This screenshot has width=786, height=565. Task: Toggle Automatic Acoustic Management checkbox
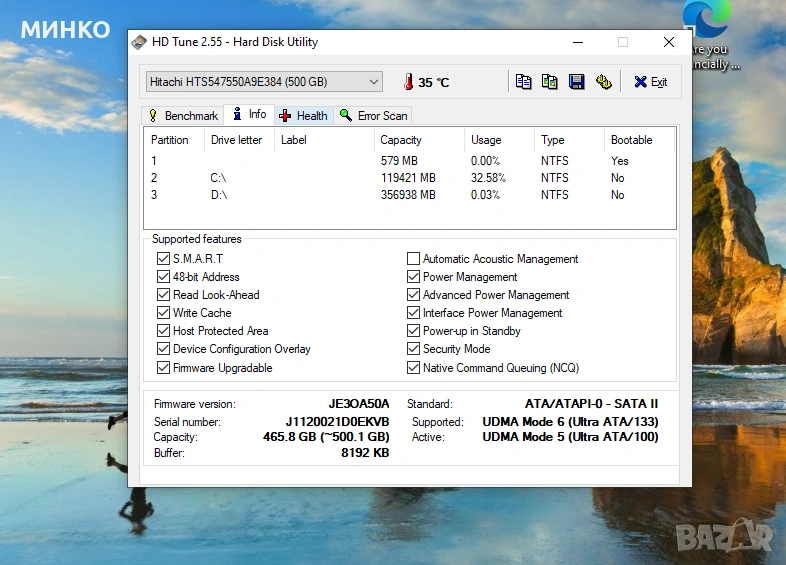pos(413,259)
